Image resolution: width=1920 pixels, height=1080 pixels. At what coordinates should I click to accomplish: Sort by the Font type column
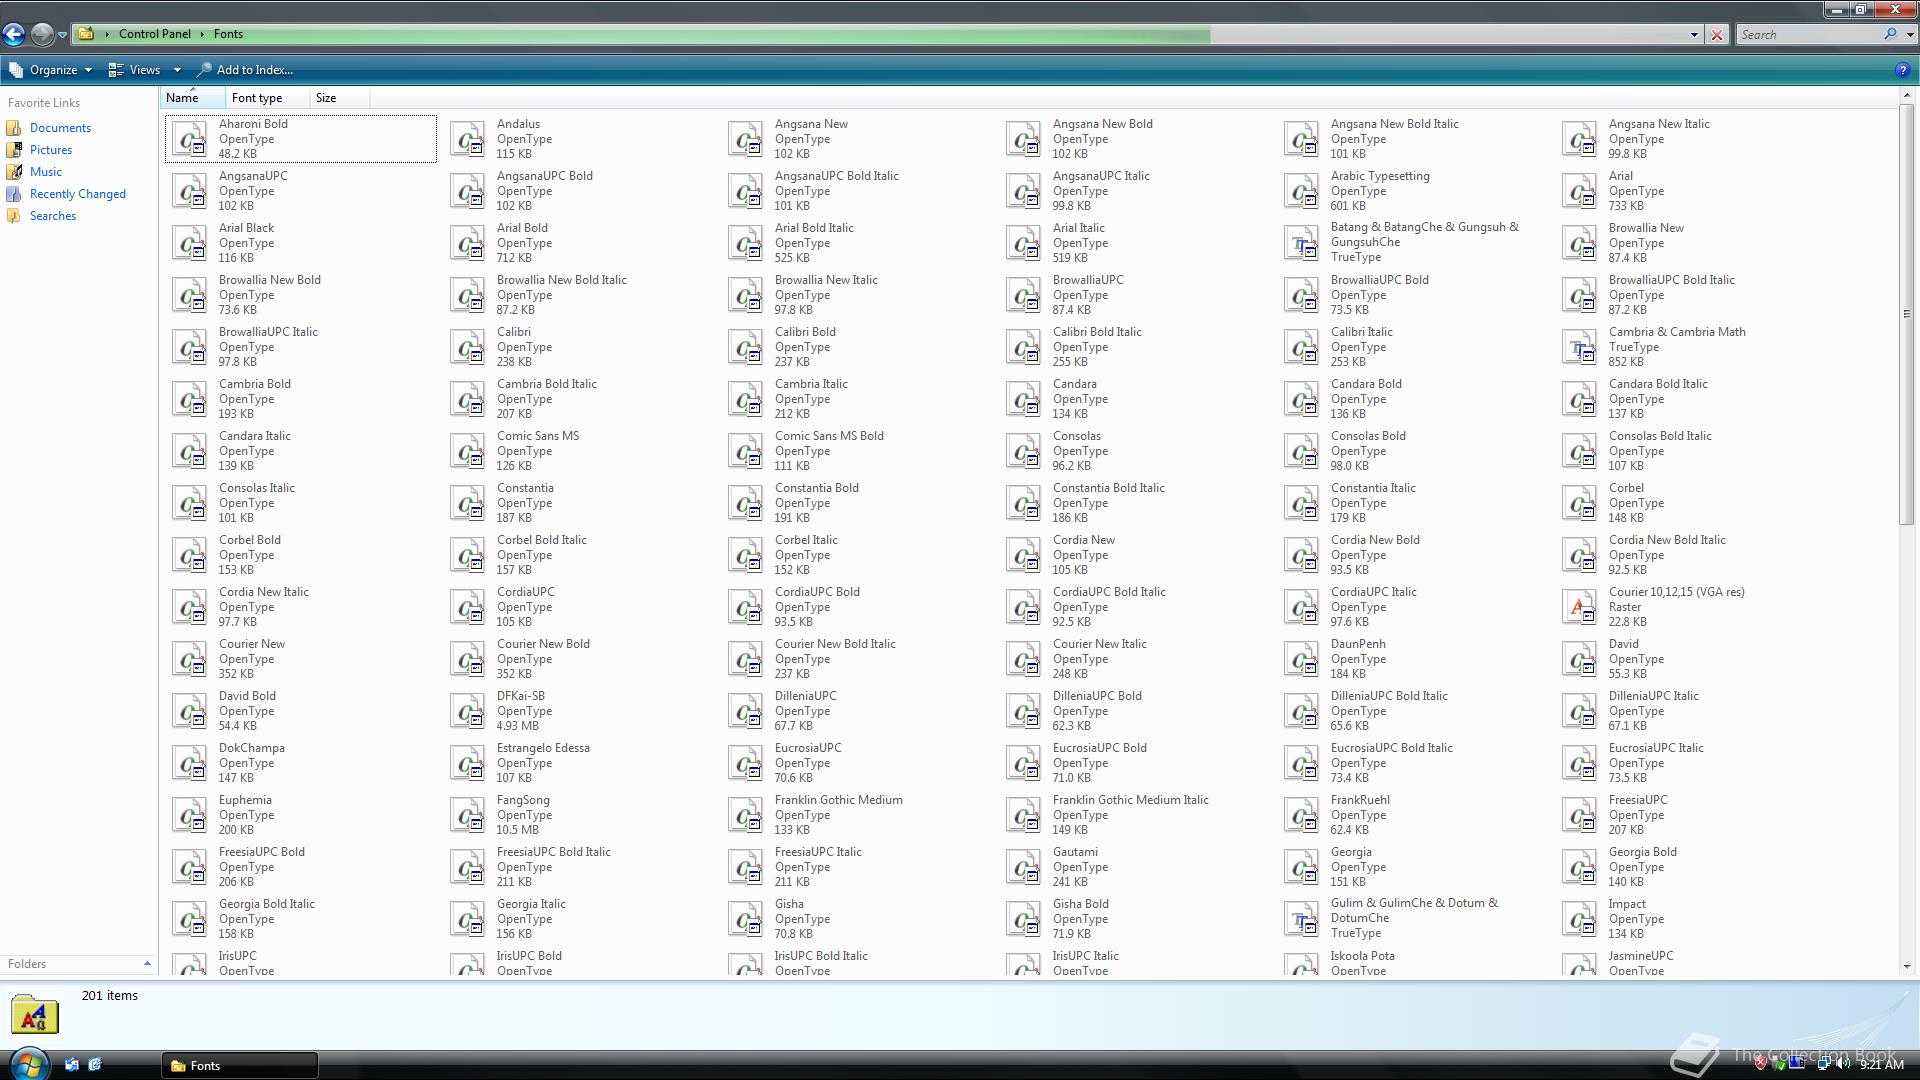[267, 98]
